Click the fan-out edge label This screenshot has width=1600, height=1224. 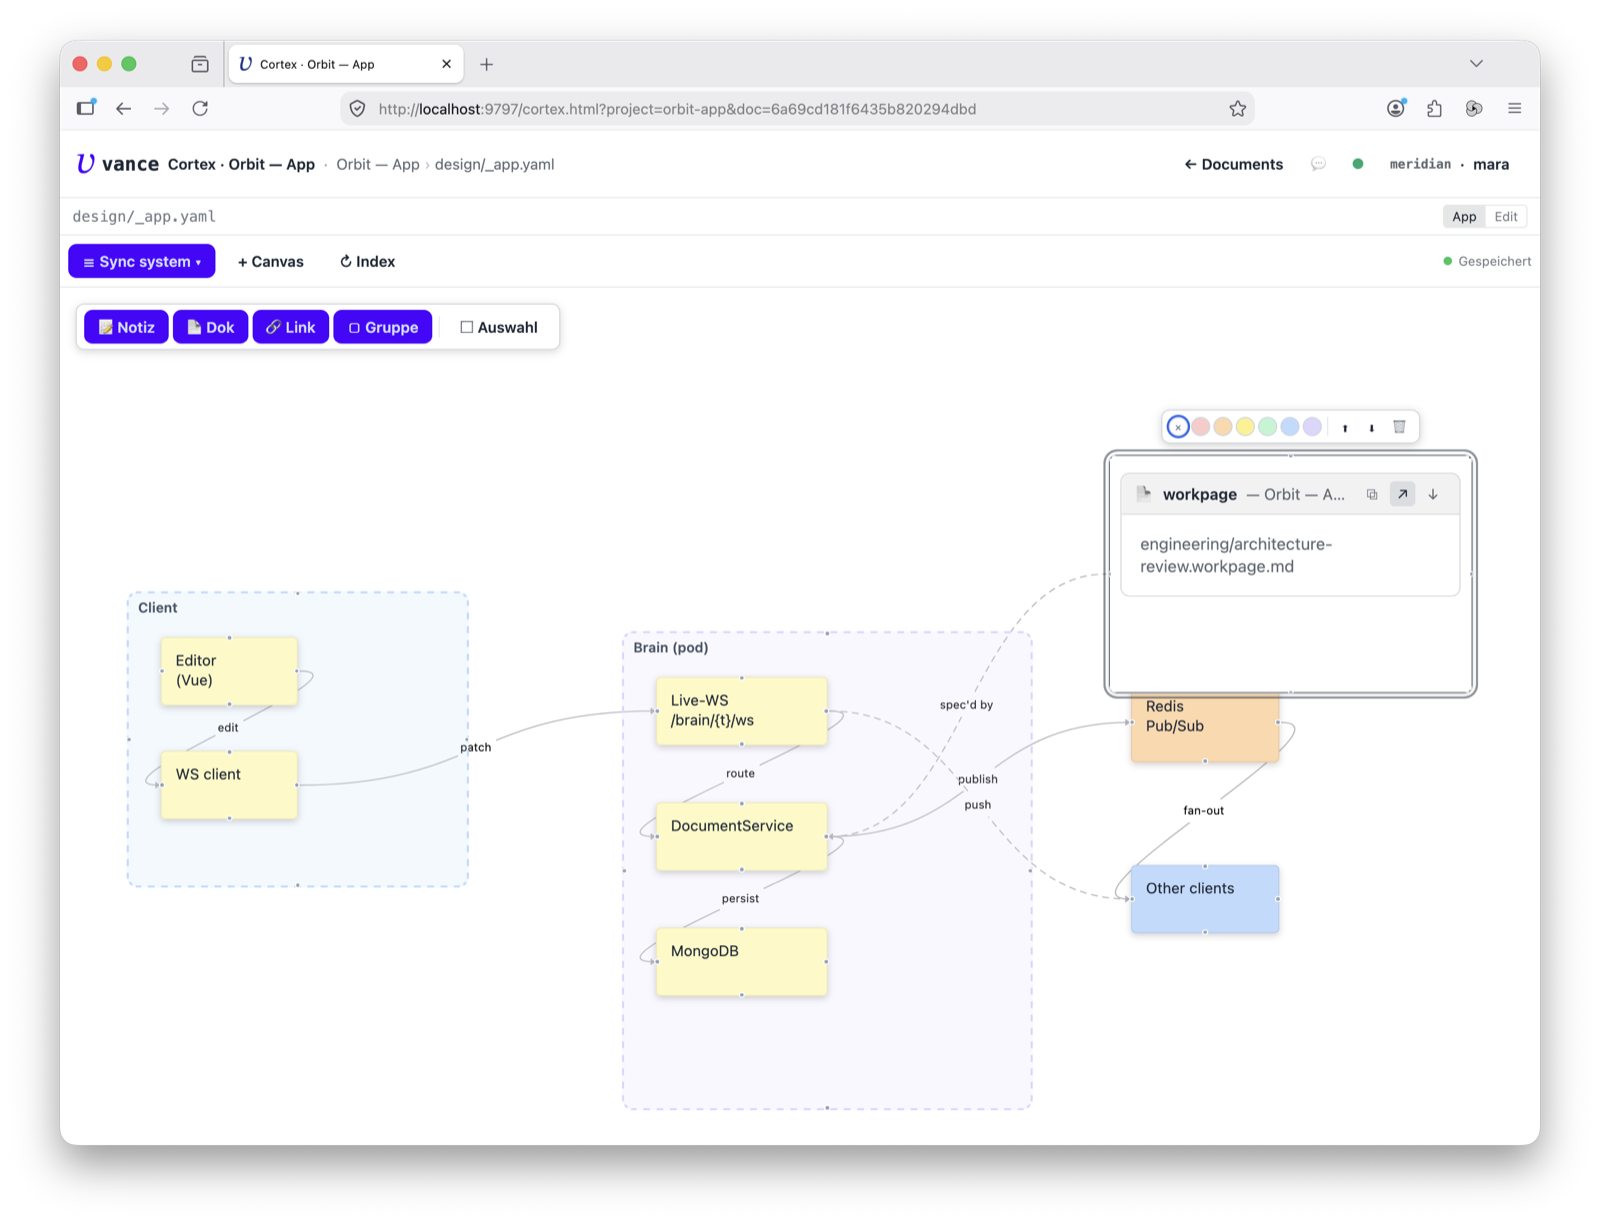[1204, 810]
